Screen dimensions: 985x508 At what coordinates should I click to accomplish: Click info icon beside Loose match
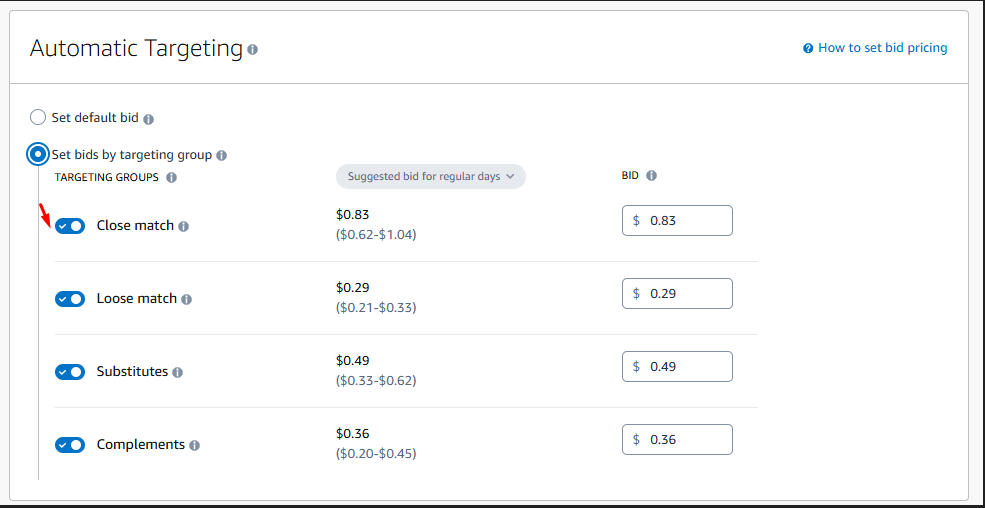click(186, 300)
